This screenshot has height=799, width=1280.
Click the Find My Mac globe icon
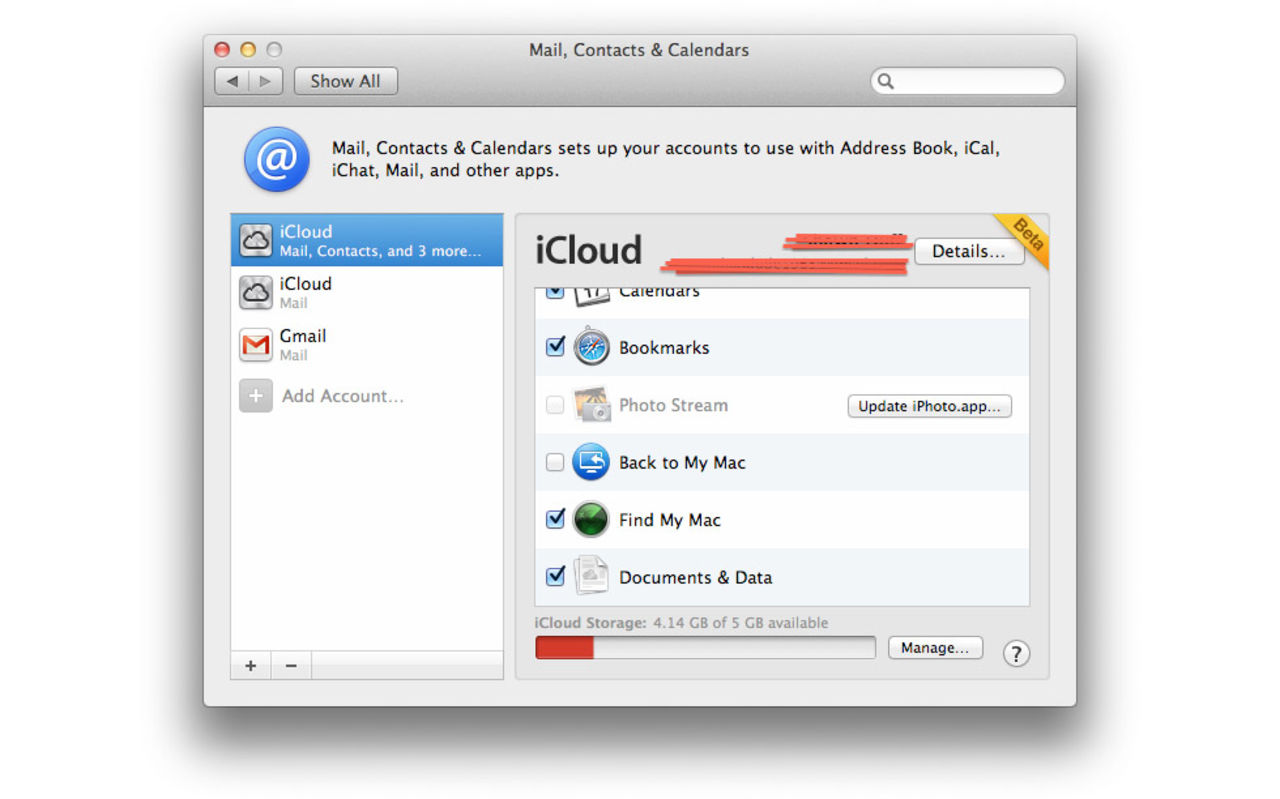point(591,519)
